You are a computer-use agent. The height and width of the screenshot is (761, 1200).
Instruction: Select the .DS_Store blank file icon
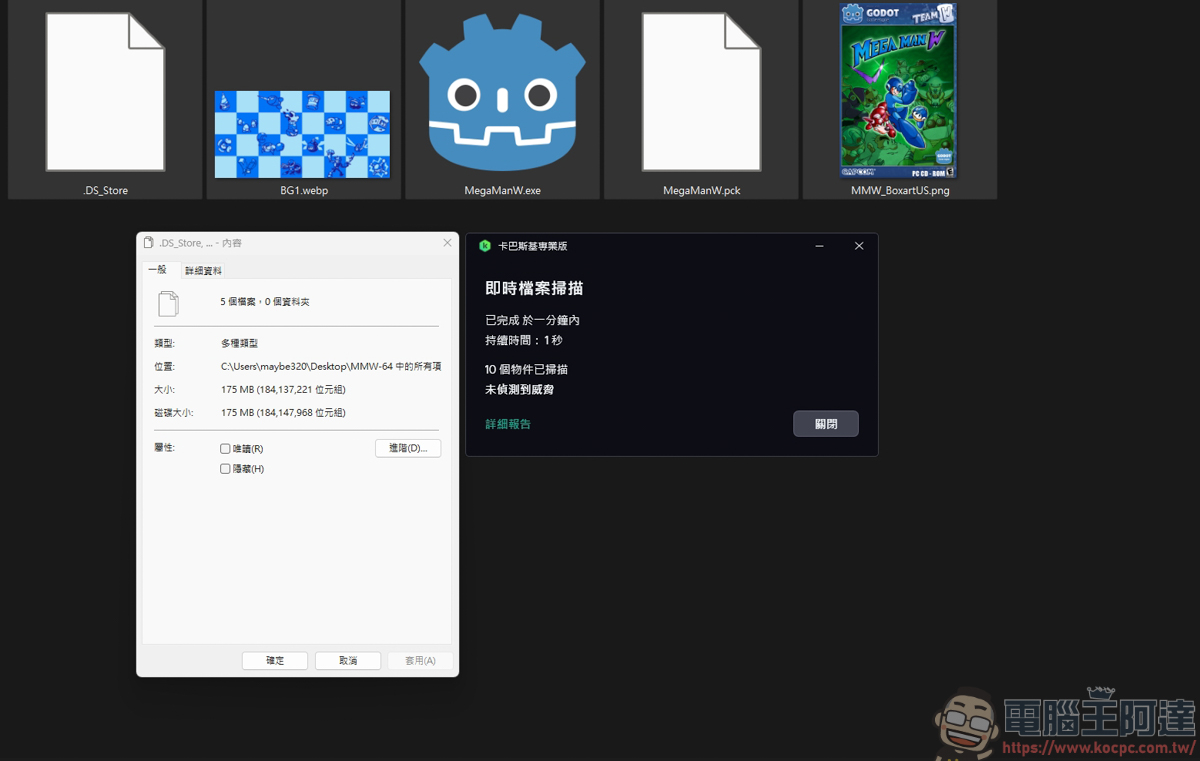pyautogui.click(x=105, y=92)
